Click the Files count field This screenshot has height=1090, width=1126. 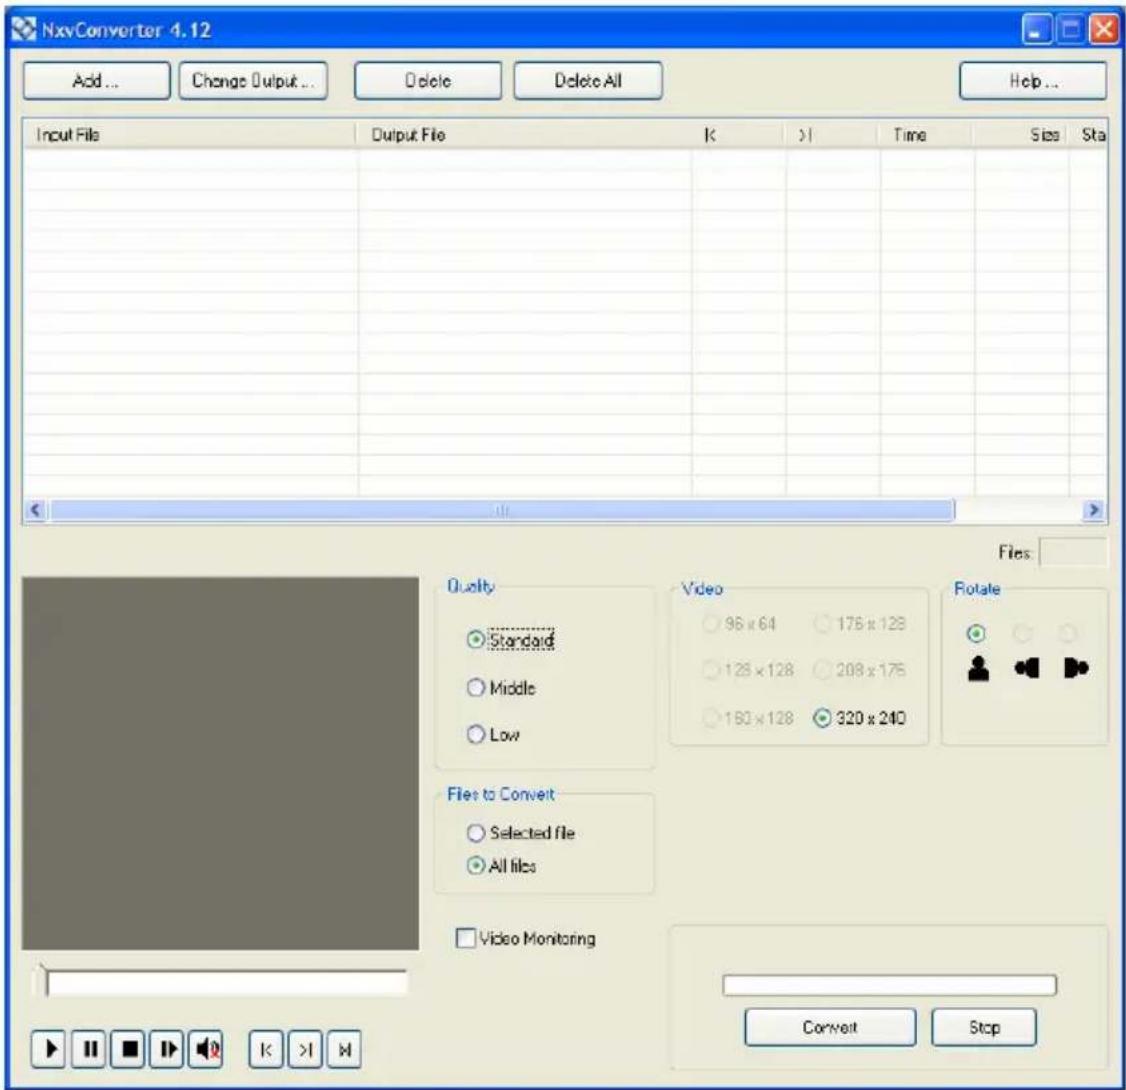coord(1073,552)
